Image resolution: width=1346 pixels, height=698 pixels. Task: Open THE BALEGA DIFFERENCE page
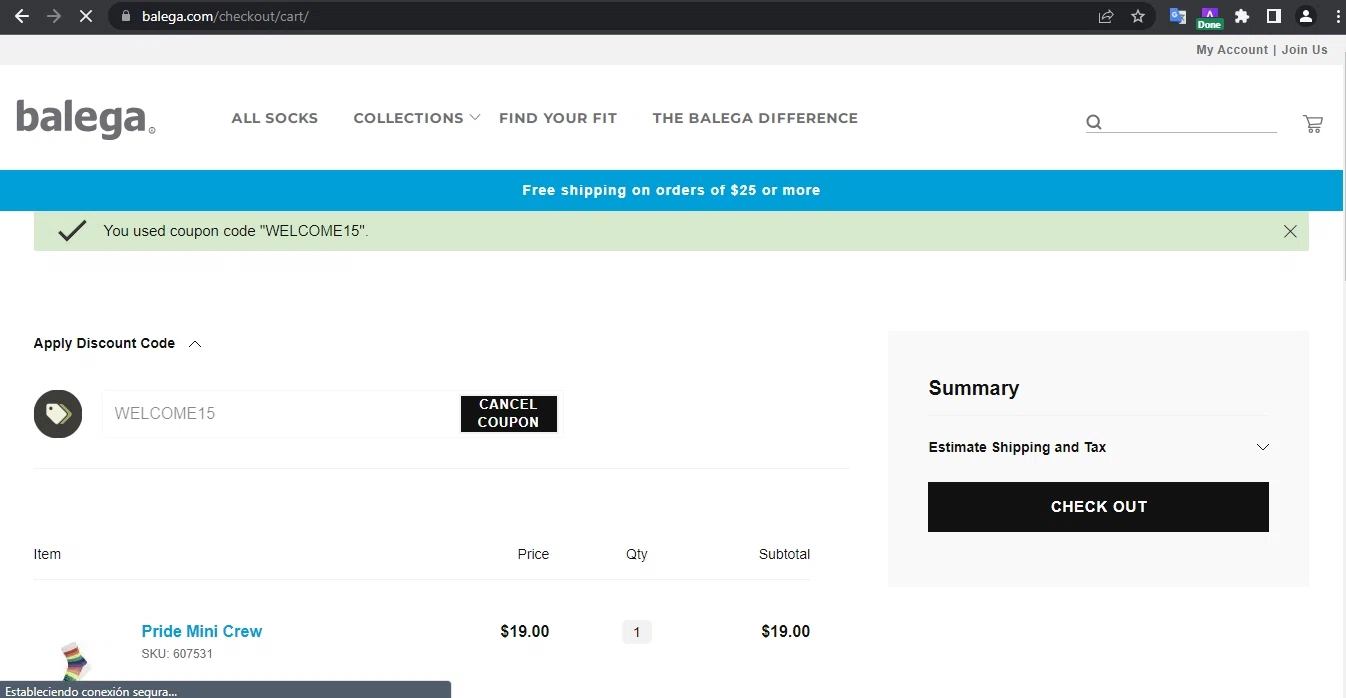click(755, 118)
